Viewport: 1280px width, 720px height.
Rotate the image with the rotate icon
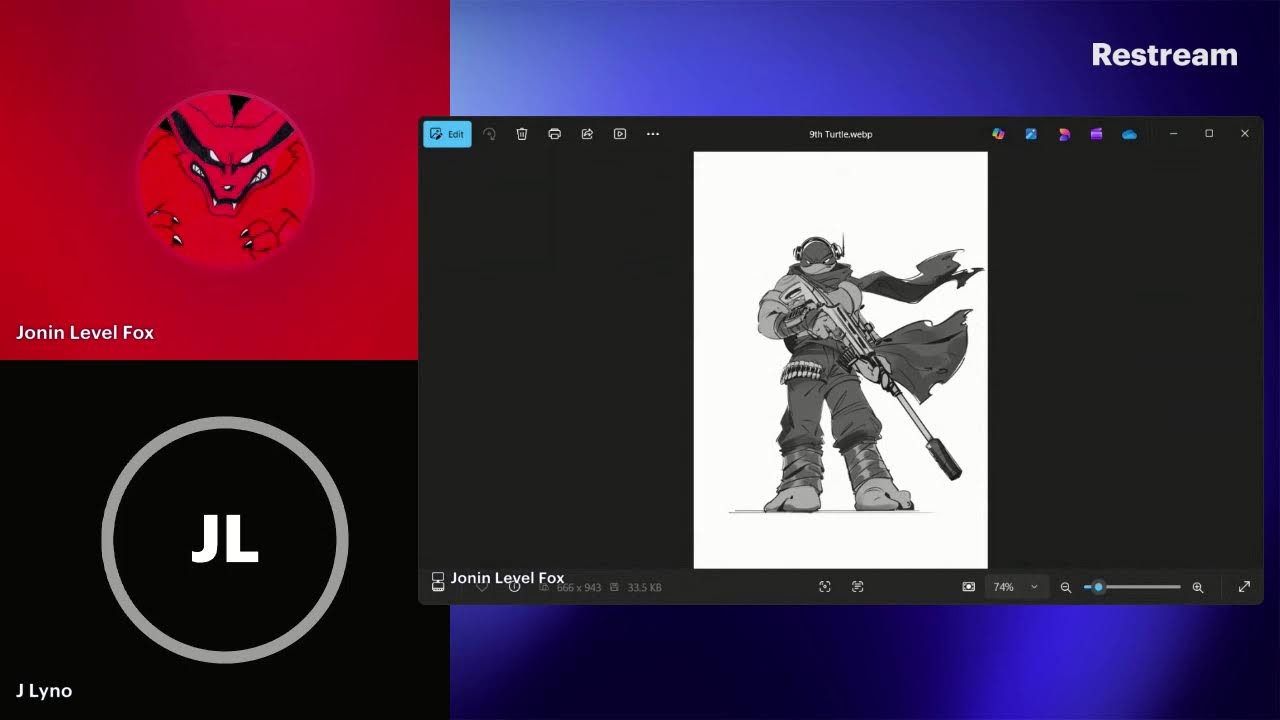pos(489,134)
